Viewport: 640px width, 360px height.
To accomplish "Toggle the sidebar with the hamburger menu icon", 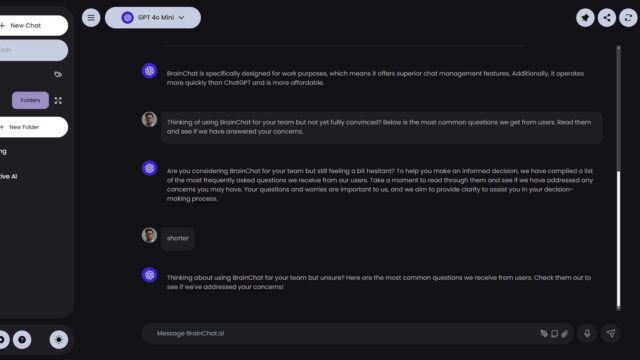I will (x=91, y=18).
